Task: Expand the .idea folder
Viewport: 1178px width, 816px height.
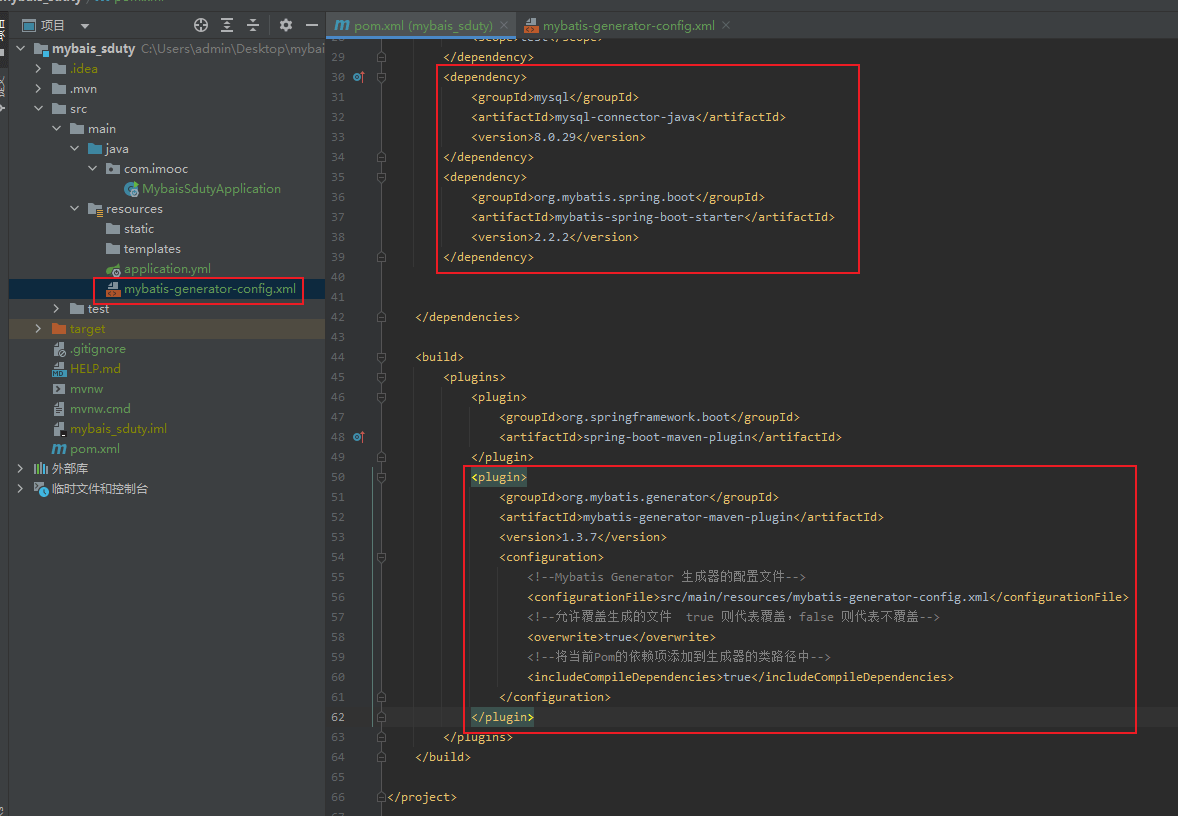Action: tap(38, 68)
